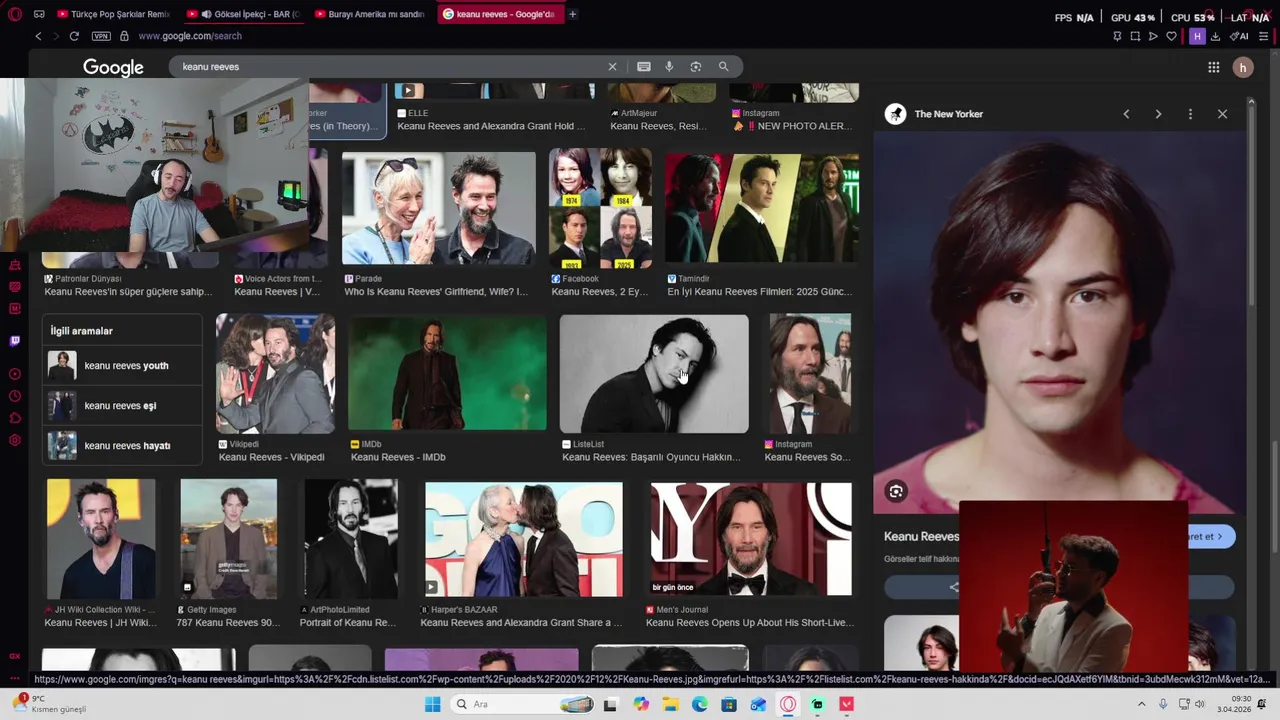The height and width of the screenshot is (720, 1280).
Task: Open the on-screen keyboard input tool
Action: tap(644, 67)
